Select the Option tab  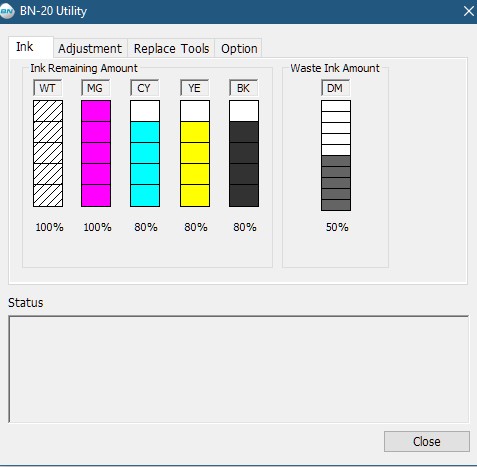pos(239,49)
